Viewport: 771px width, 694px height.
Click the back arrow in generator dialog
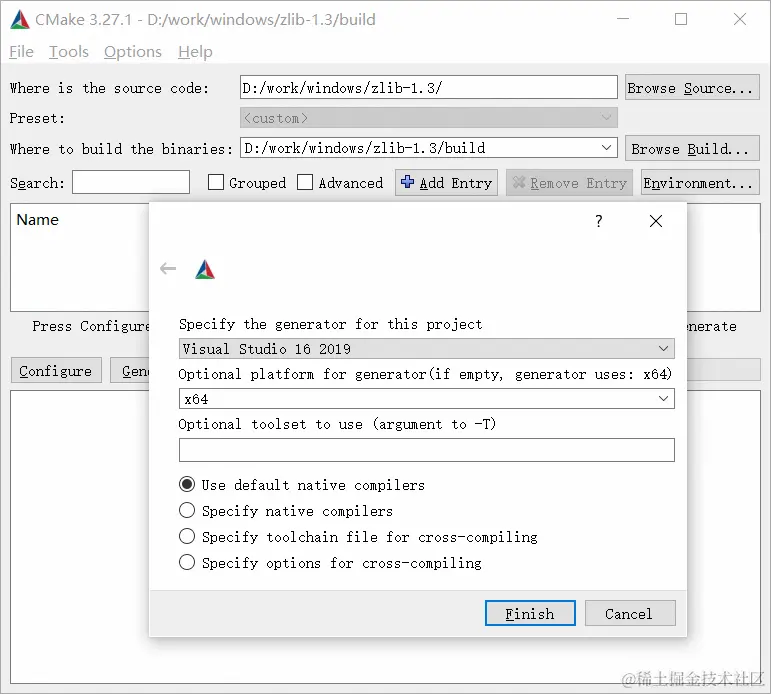168,269
